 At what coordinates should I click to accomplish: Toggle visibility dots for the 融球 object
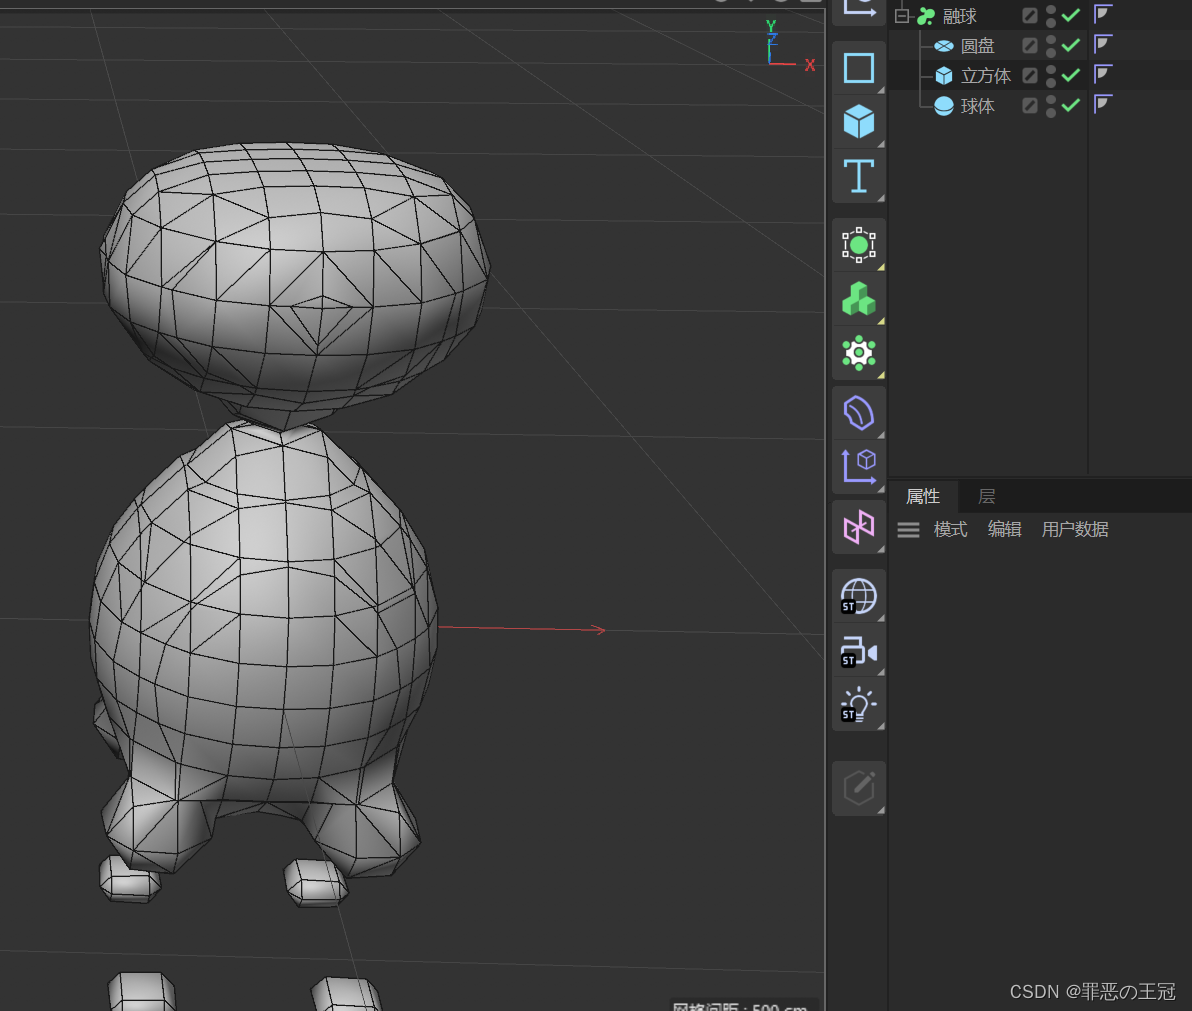point(1051,16)
